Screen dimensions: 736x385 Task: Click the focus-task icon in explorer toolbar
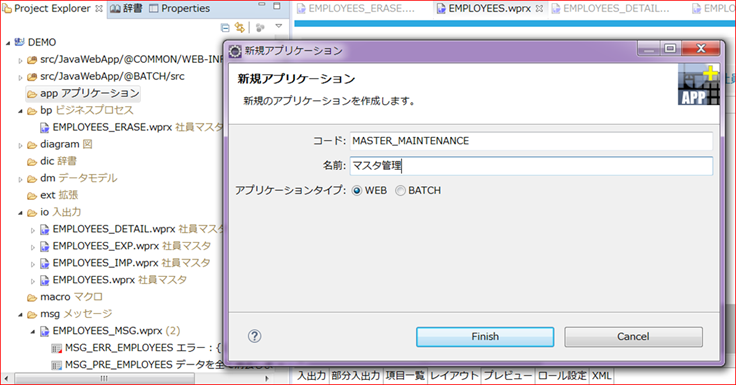tap(260, 28)
